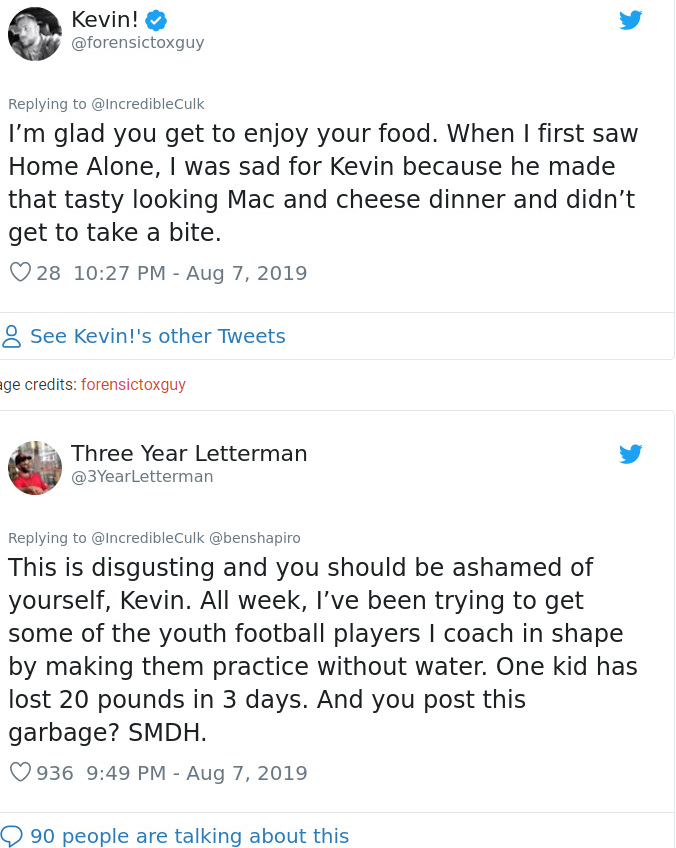Click the Three Year Letterman display name

tap(189, 453)
